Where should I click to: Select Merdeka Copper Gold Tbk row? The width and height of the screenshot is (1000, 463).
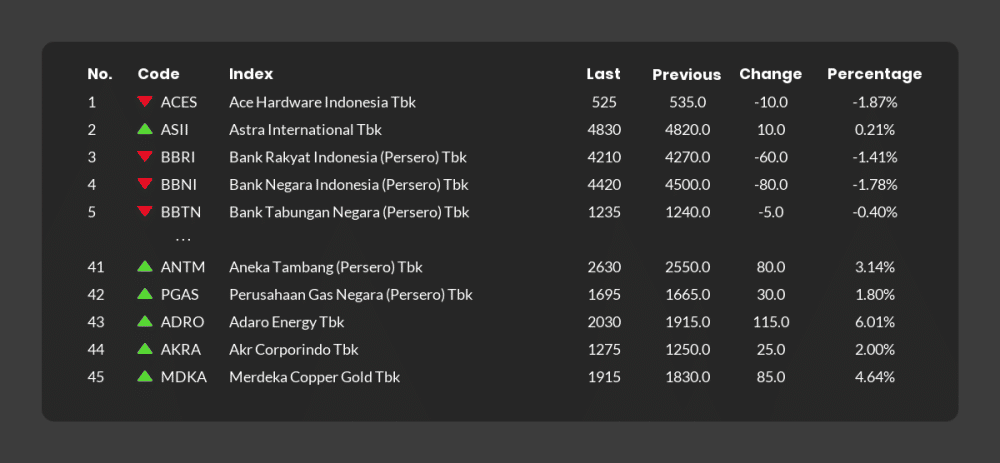500,377
